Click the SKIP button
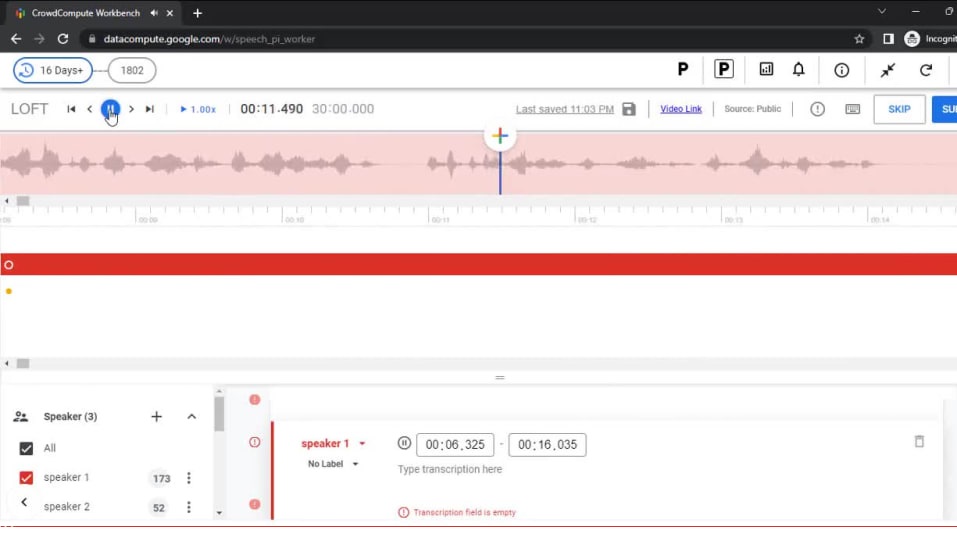This screenshot has width=957, height=539. (899, 109)
